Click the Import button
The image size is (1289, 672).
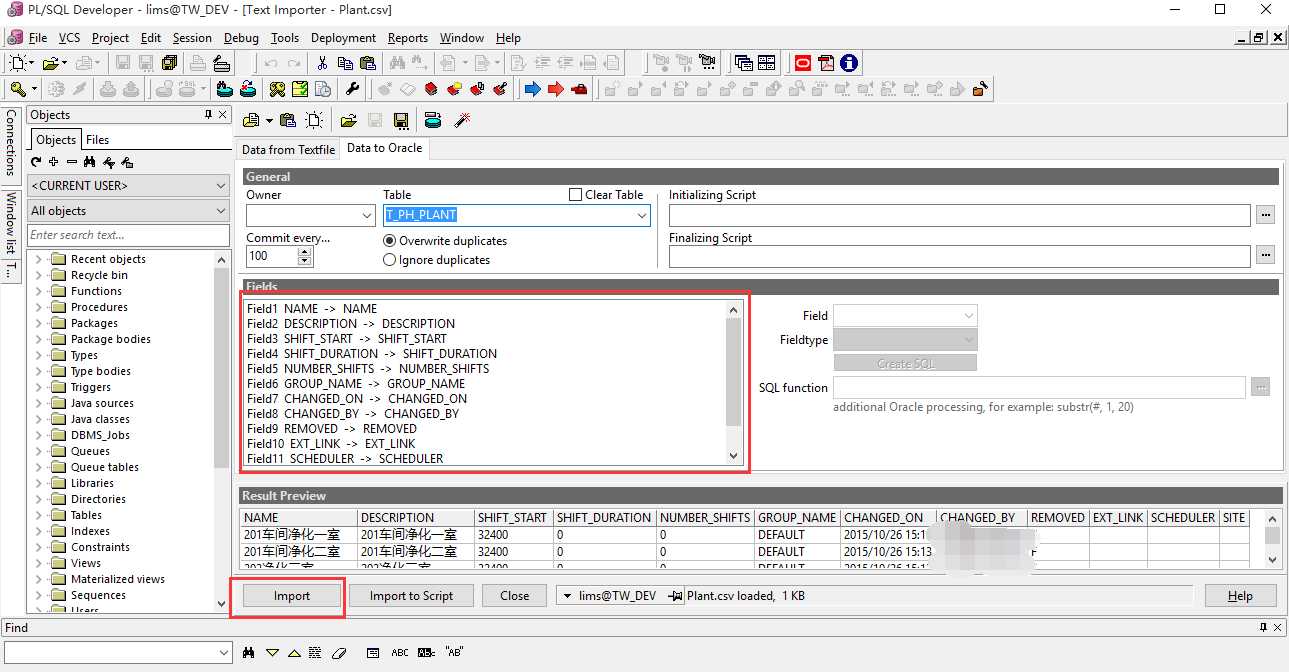coord(292,596)
